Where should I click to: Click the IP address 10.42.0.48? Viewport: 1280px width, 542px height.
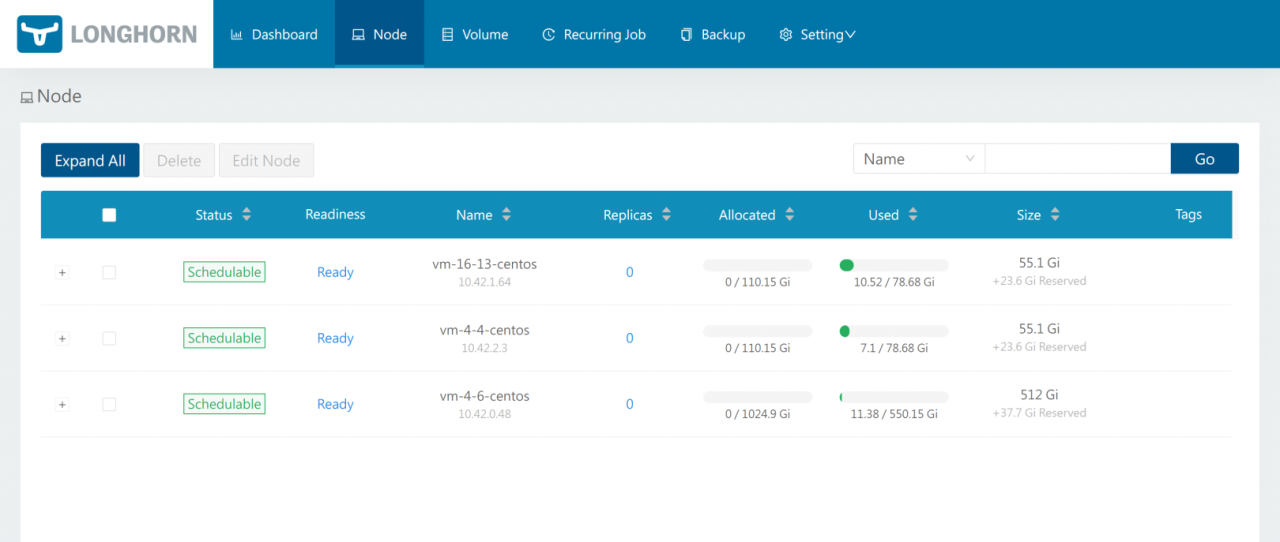click(484, 414)
